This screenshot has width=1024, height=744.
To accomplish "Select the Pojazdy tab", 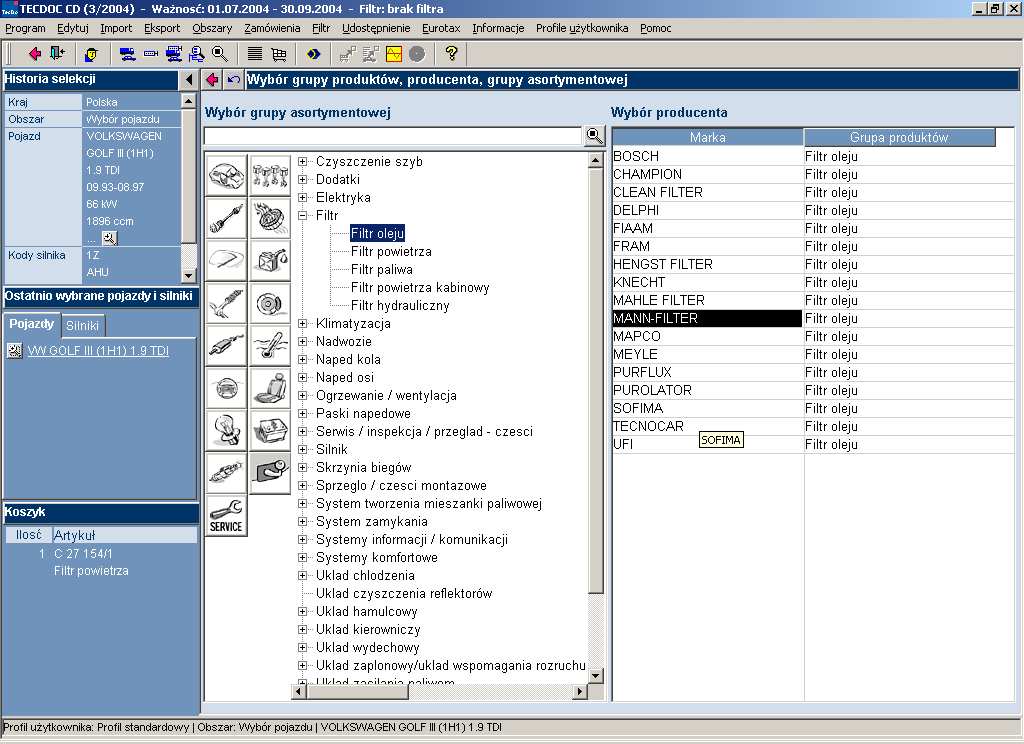I will coord(31,324).
